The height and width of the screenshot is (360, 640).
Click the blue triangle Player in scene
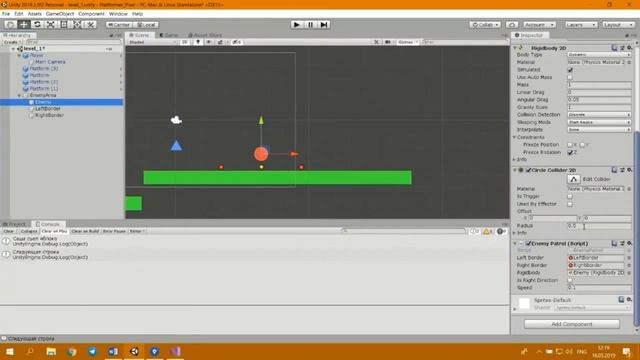coord(176,146)
